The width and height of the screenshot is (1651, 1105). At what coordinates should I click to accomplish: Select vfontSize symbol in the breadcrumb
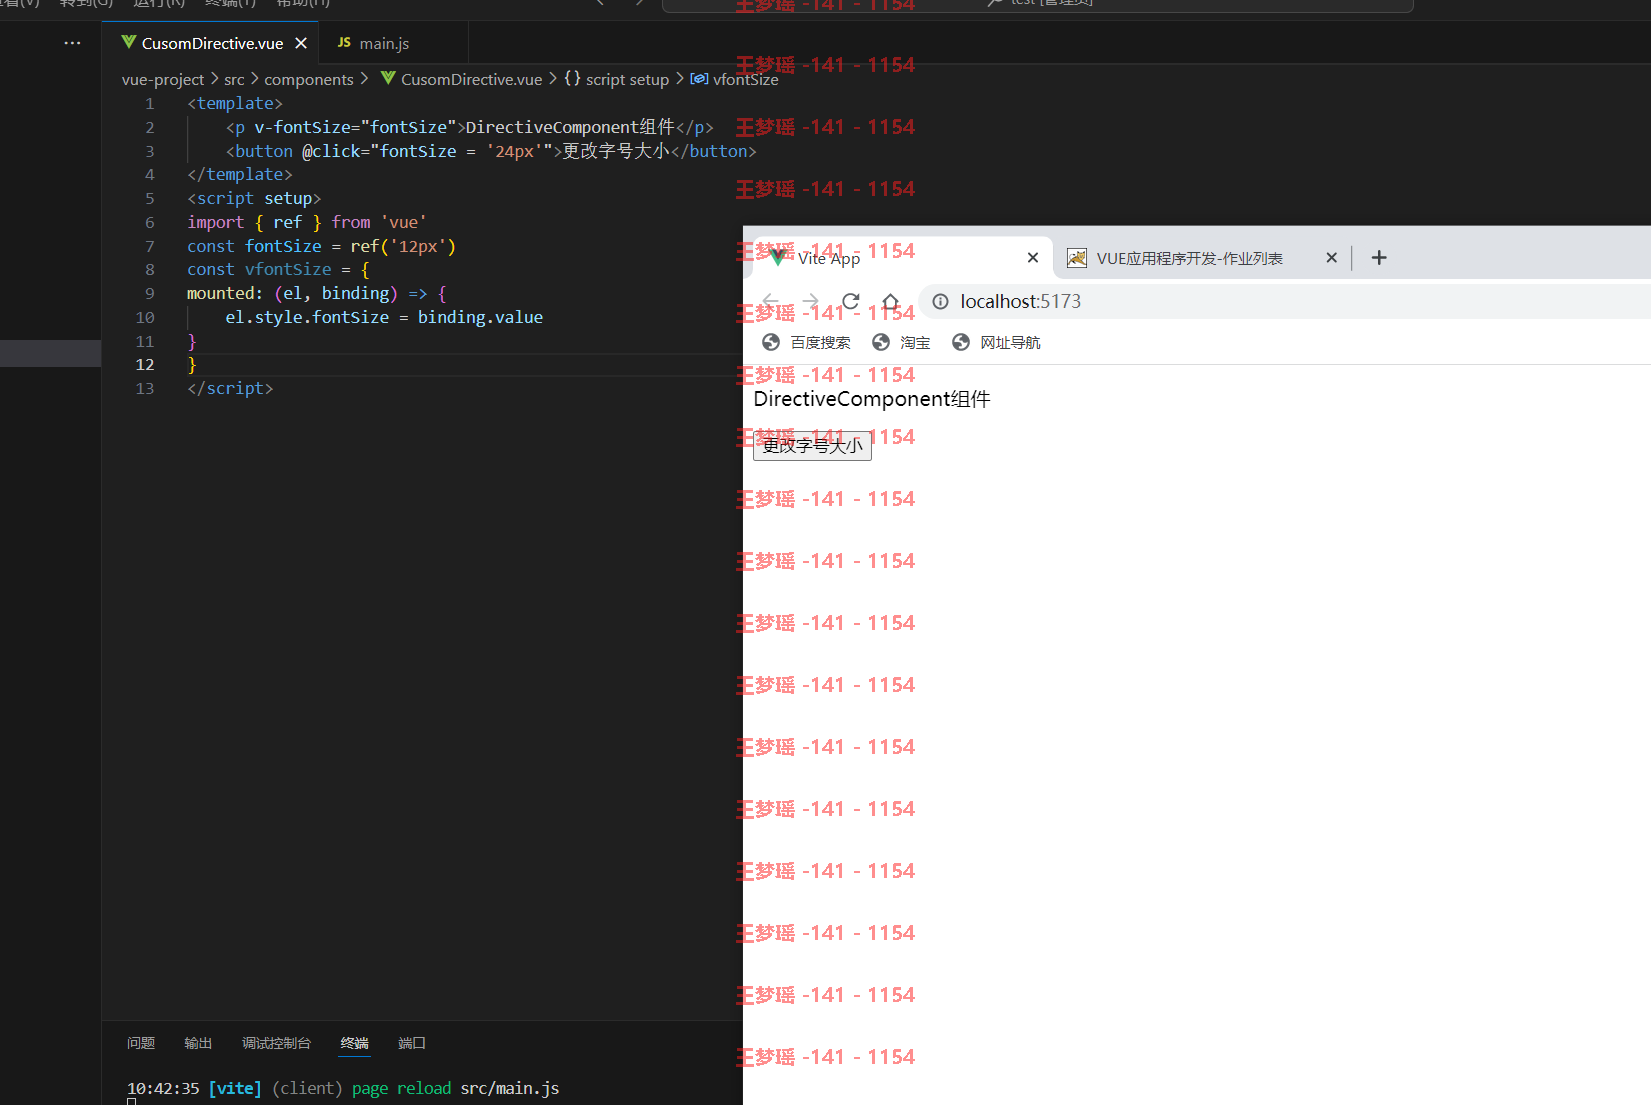pos(745,79)
